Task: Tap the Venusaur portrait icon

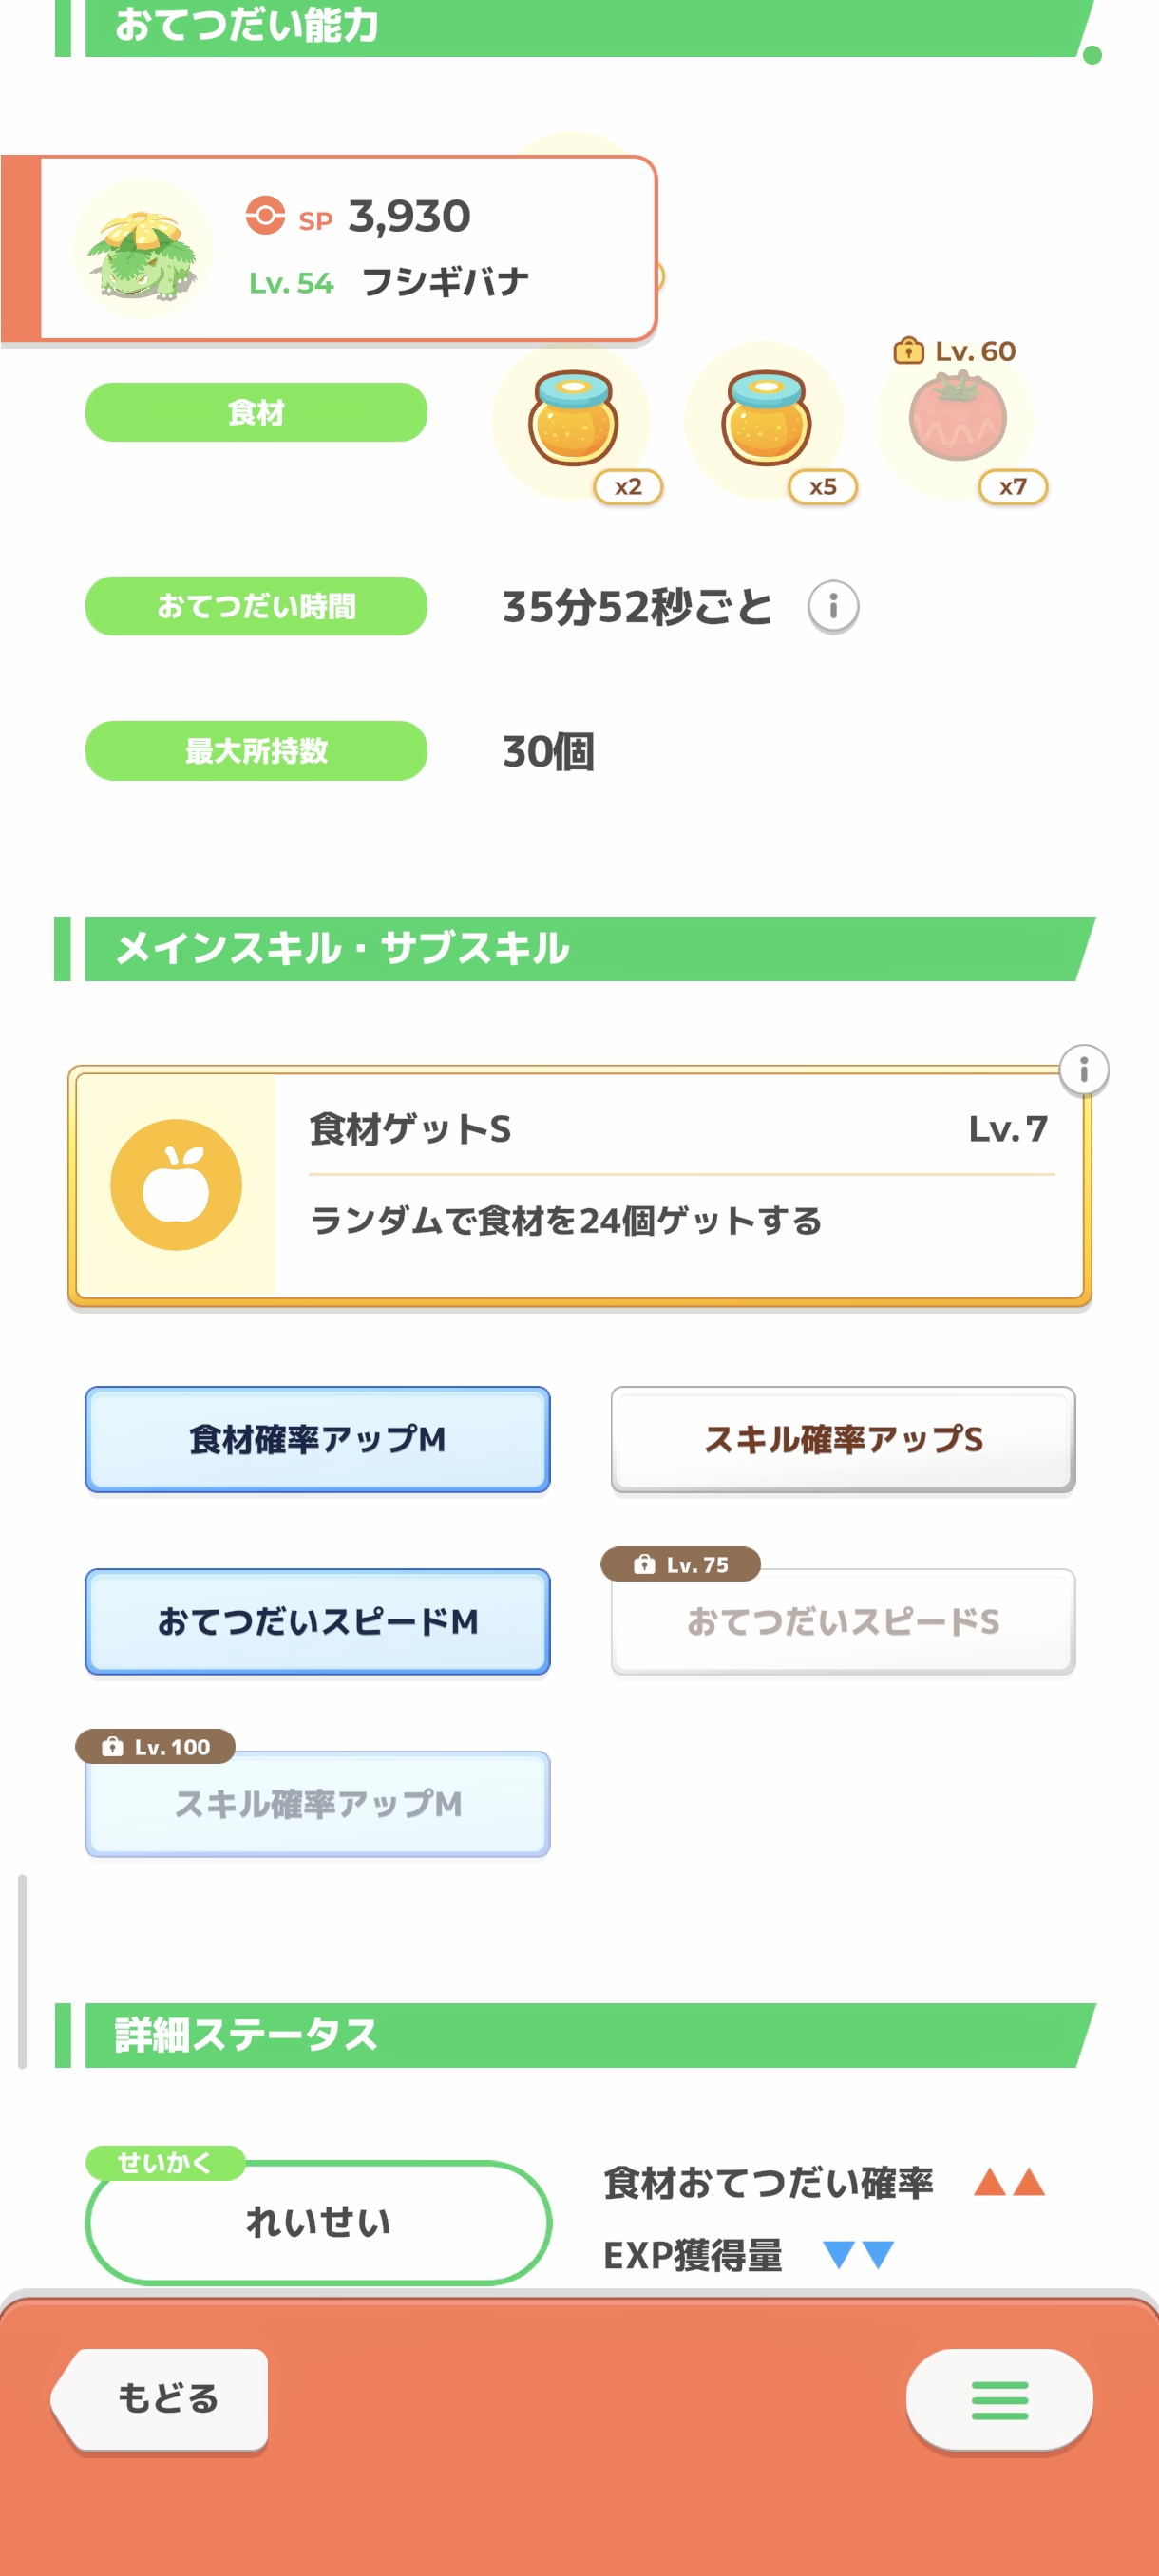Action: pyautogui.click(x=143, y=250)
